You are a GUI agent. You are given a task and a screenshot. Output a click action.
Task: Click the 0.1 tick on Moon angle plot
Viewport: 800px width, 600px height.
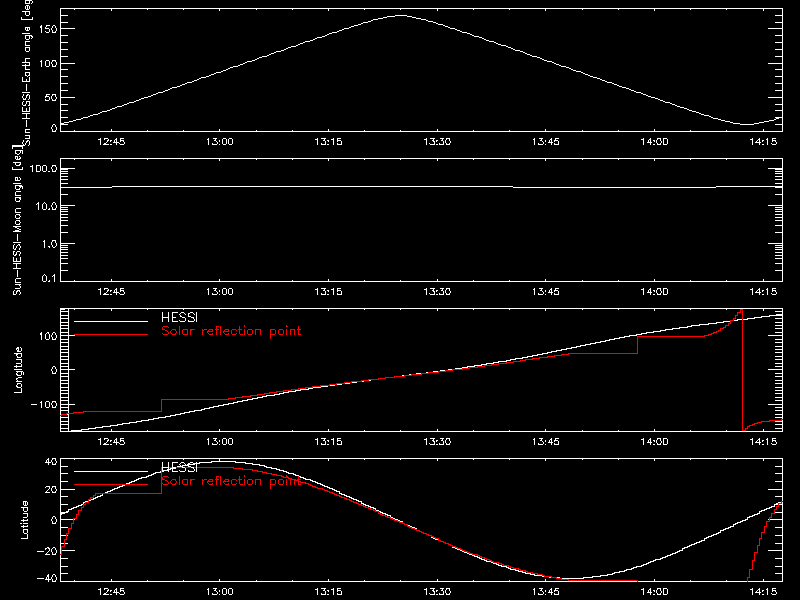point(49,279)
